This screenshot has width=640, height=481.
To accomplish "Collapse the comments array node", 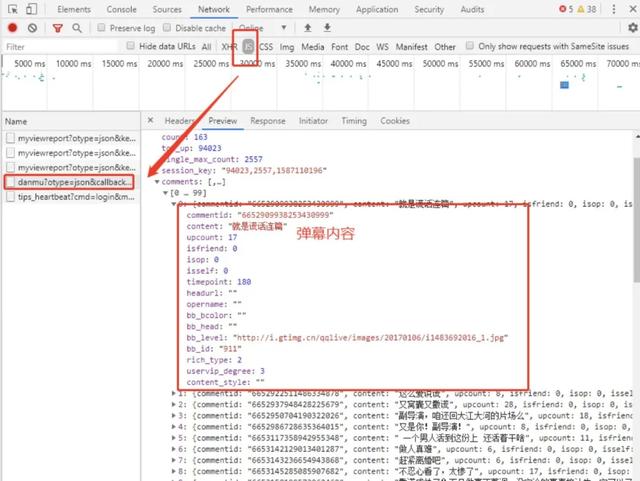I will [x=157, y=182].
